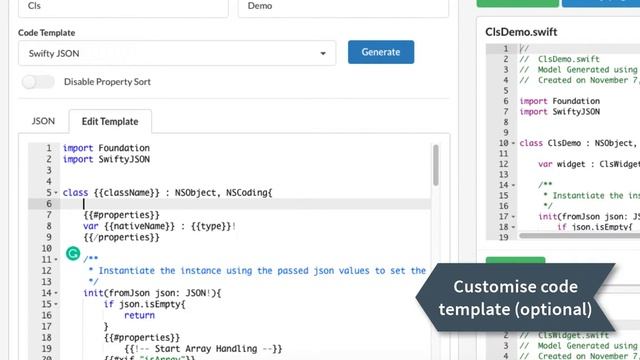
Task: Switch to the JSON tab
Action: (x=43, y=121)
